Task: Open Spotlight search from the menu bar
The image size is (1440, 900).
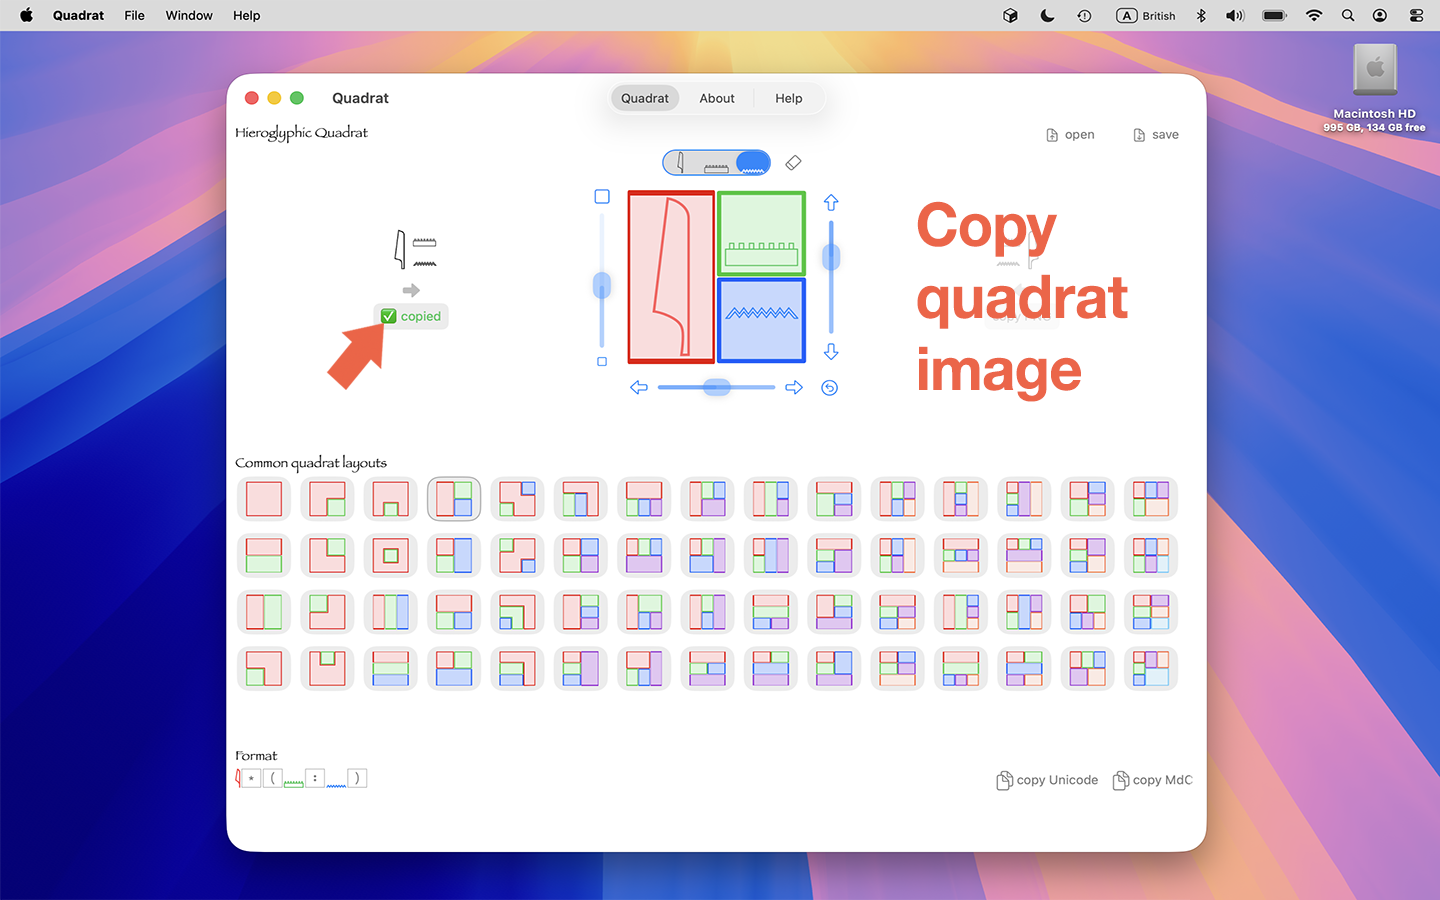Action: coord(1348,15)
